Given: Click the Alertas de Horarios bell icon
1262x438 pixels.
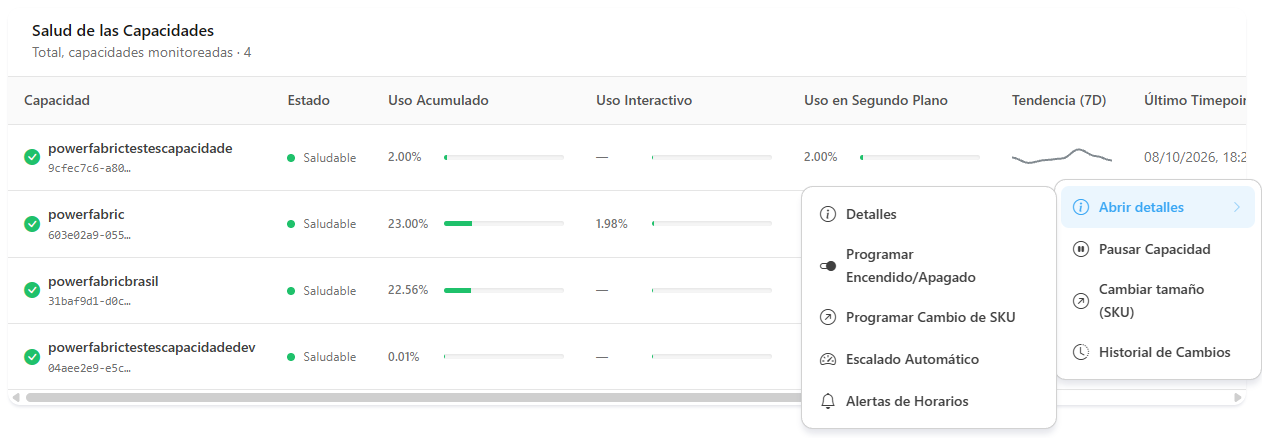Looking at the screenshot, I should pos(827,401).
